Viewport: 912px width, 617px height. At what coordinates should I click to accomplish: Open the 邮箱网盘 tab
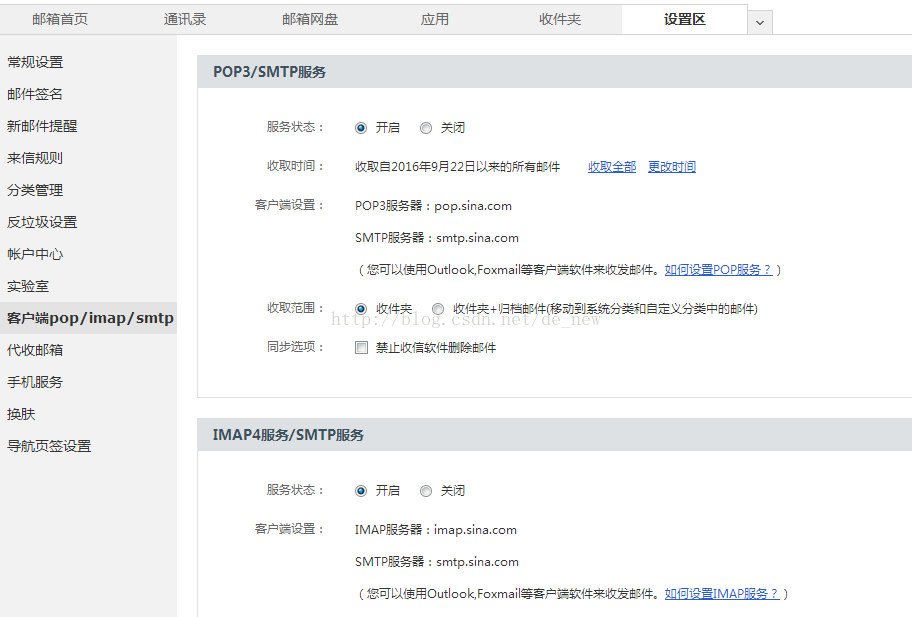[x=310, y=19]
